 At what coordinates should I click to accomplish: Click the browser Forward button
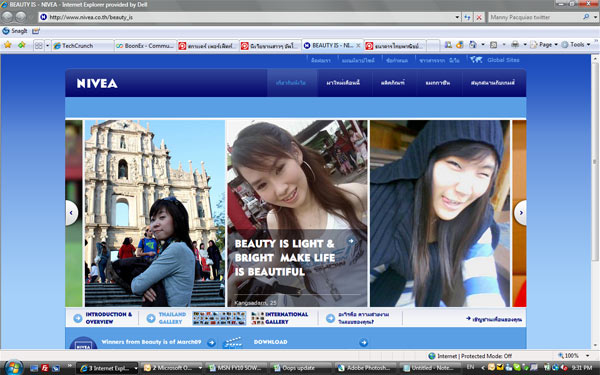click(x=21, y=17)
